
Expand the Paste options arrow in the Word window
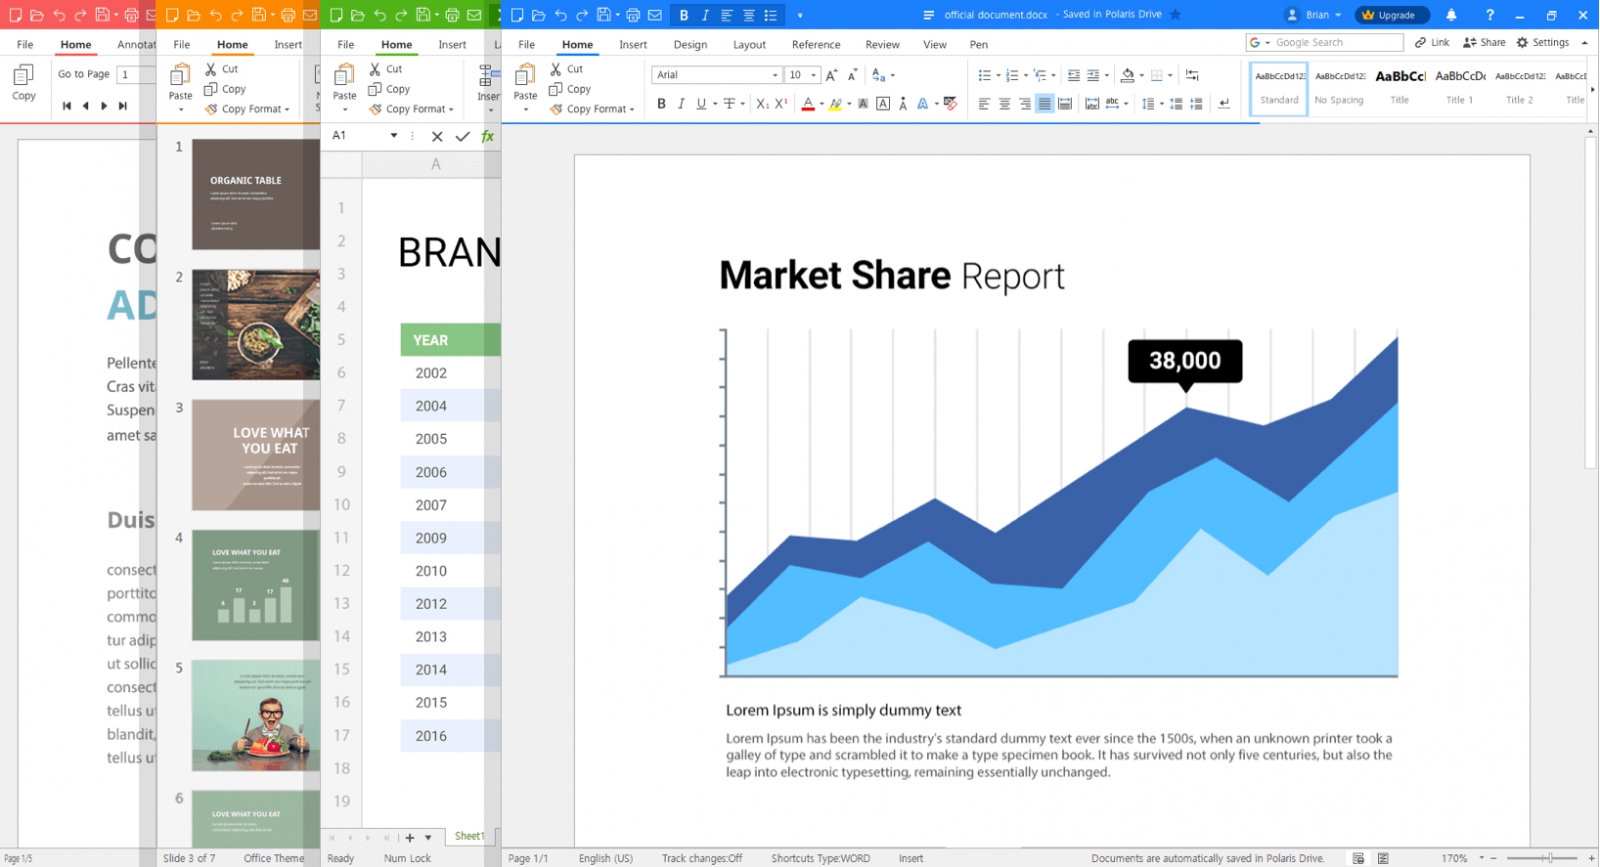coord(525,109)
